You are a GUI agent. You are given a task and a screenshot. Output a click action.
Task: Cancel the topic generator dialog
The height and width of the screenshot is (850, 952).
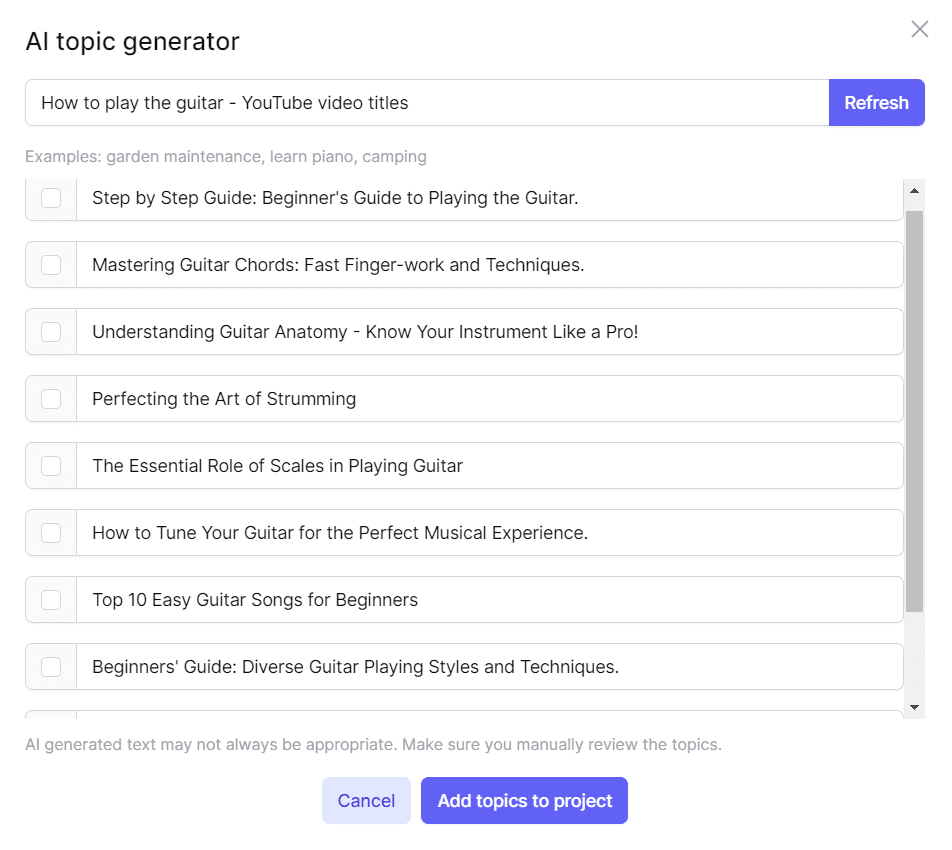(366, 801)
